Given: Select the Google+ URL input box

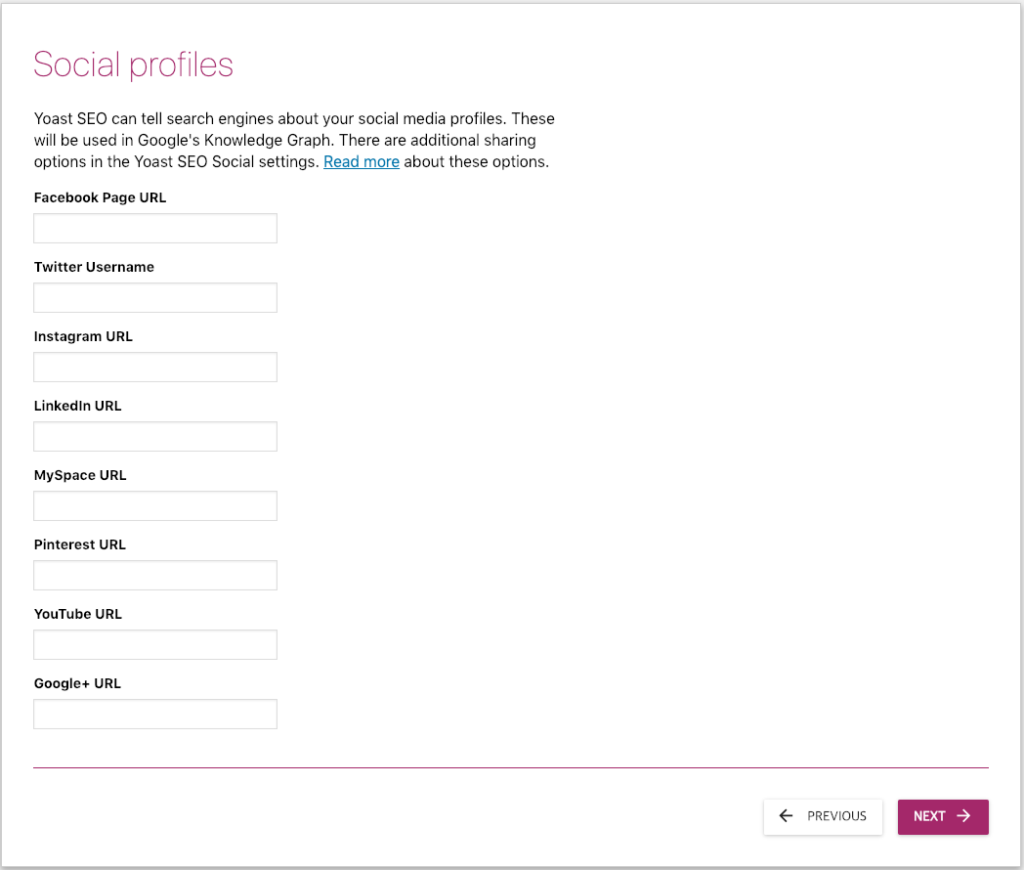Looking at the screenshot, I should coord(155,714).
